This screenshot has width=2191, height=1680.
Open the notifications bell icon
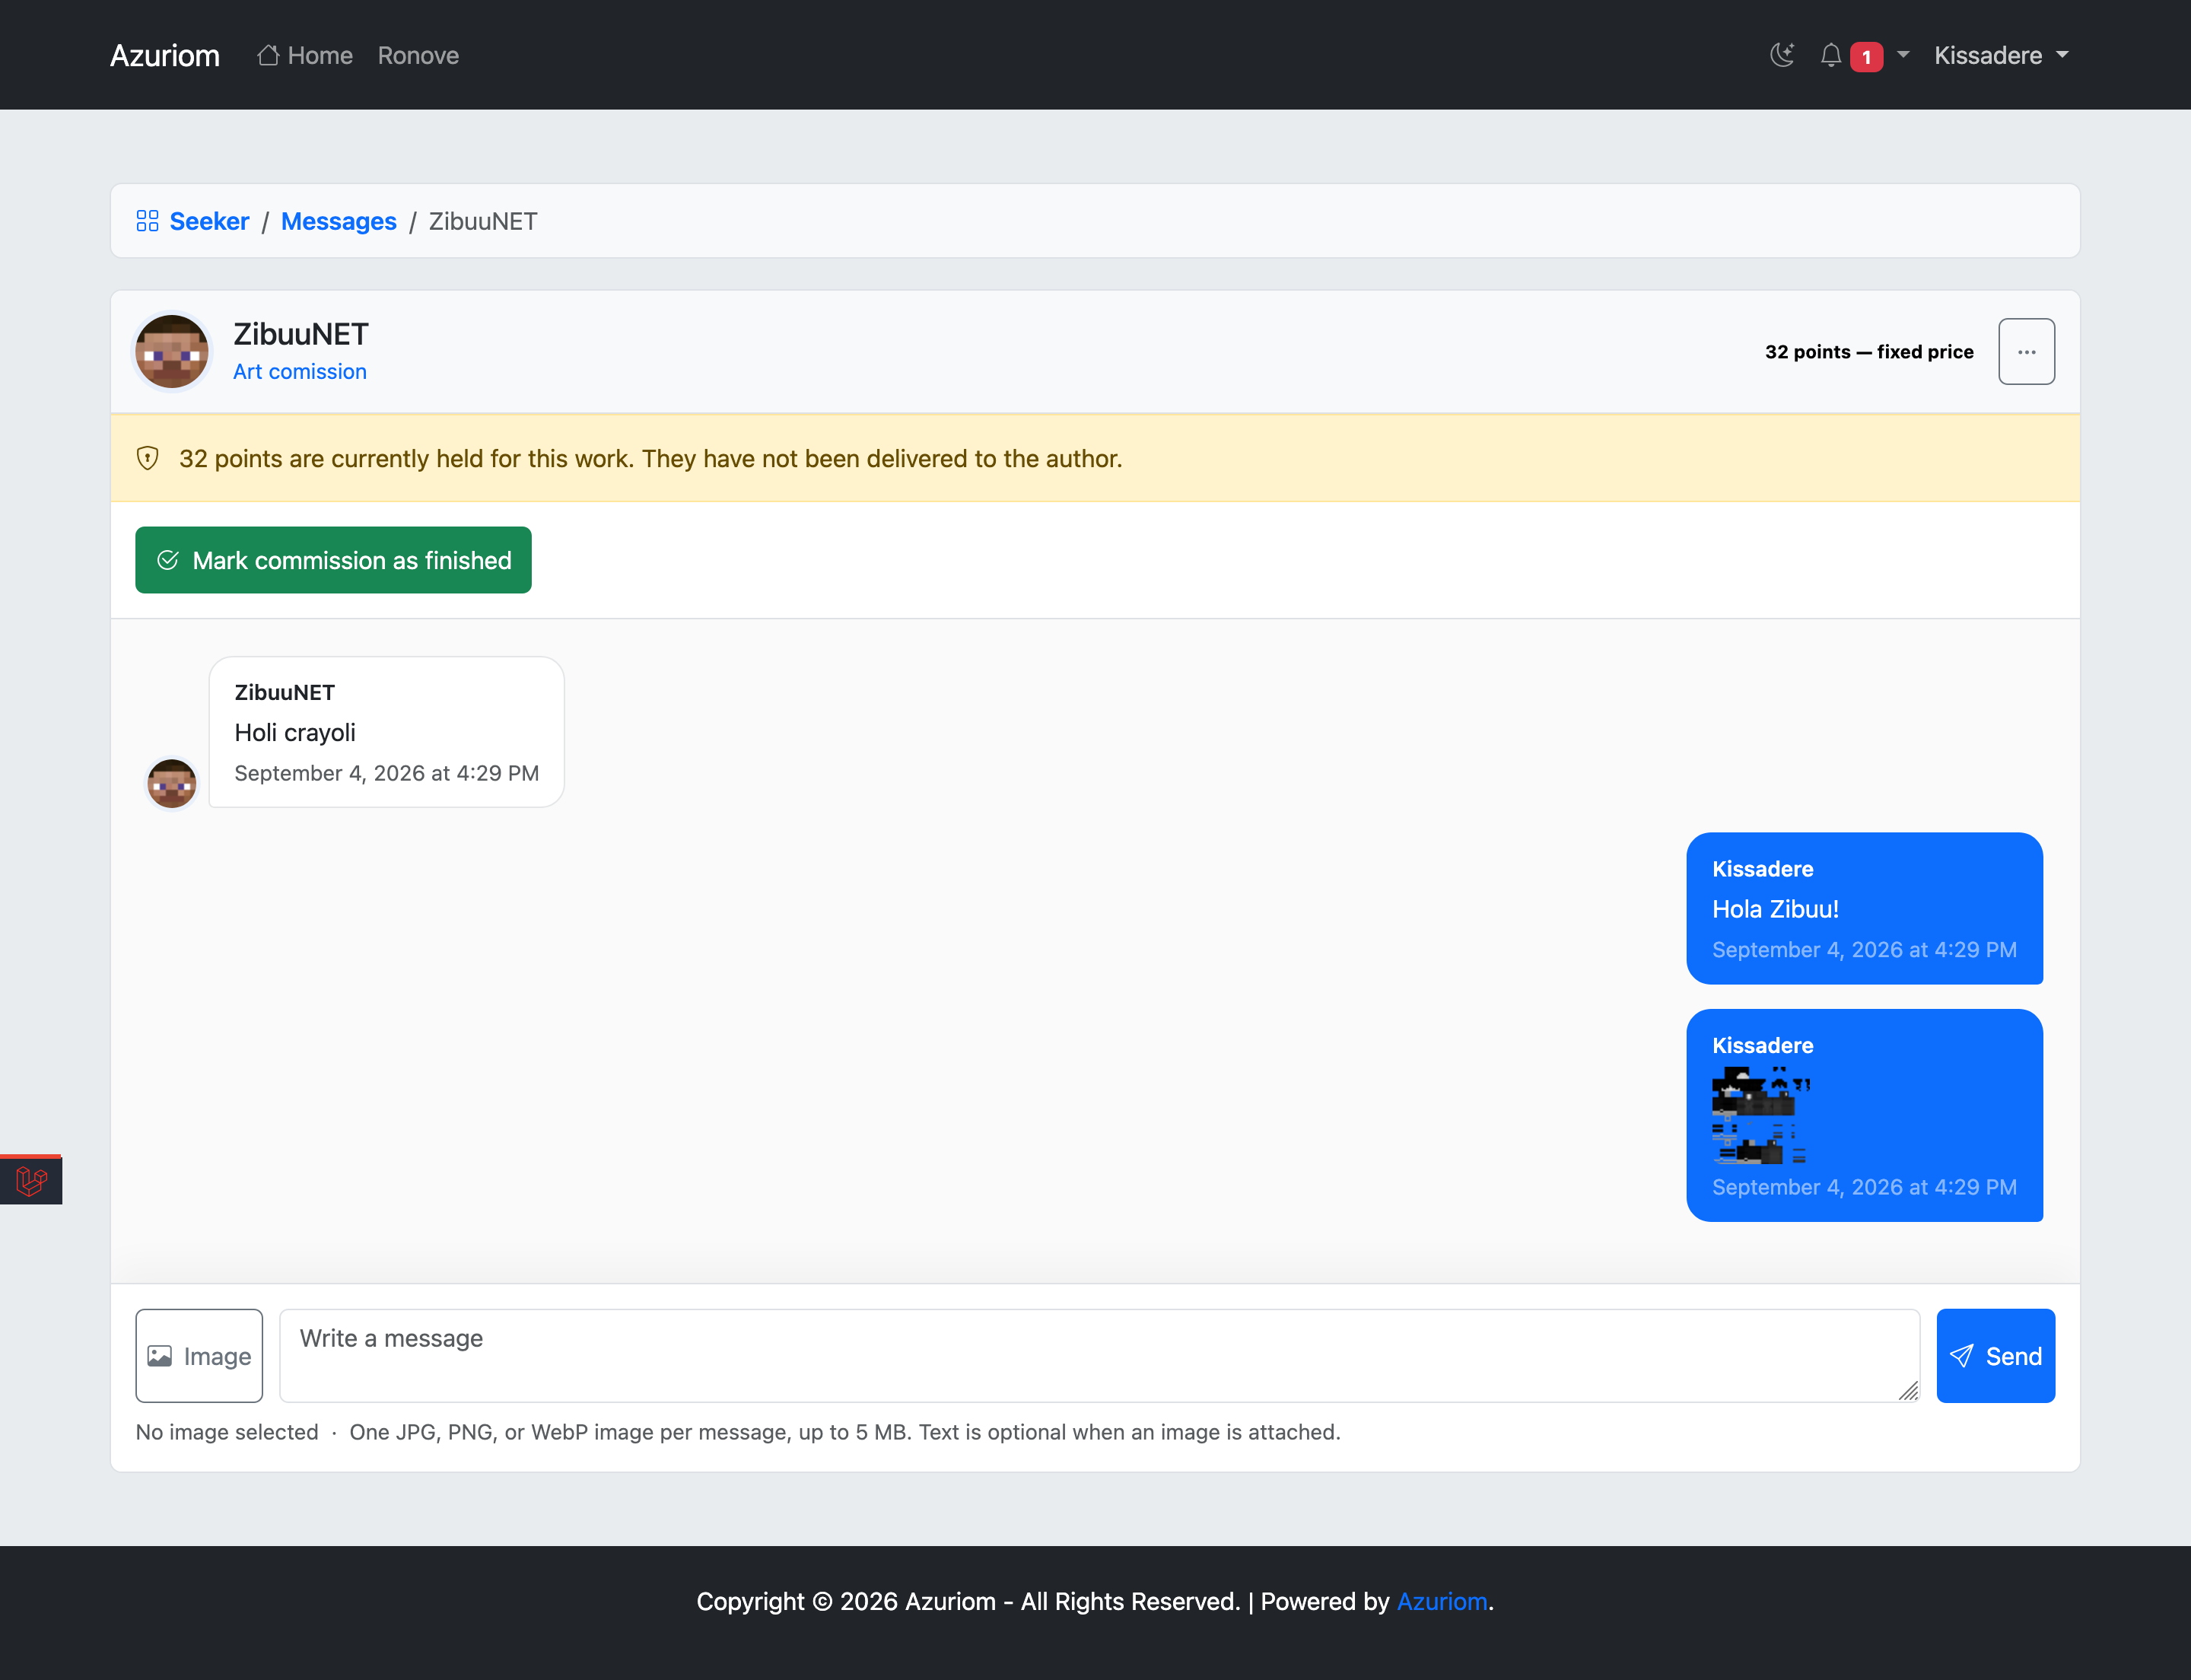point(1830,55)
